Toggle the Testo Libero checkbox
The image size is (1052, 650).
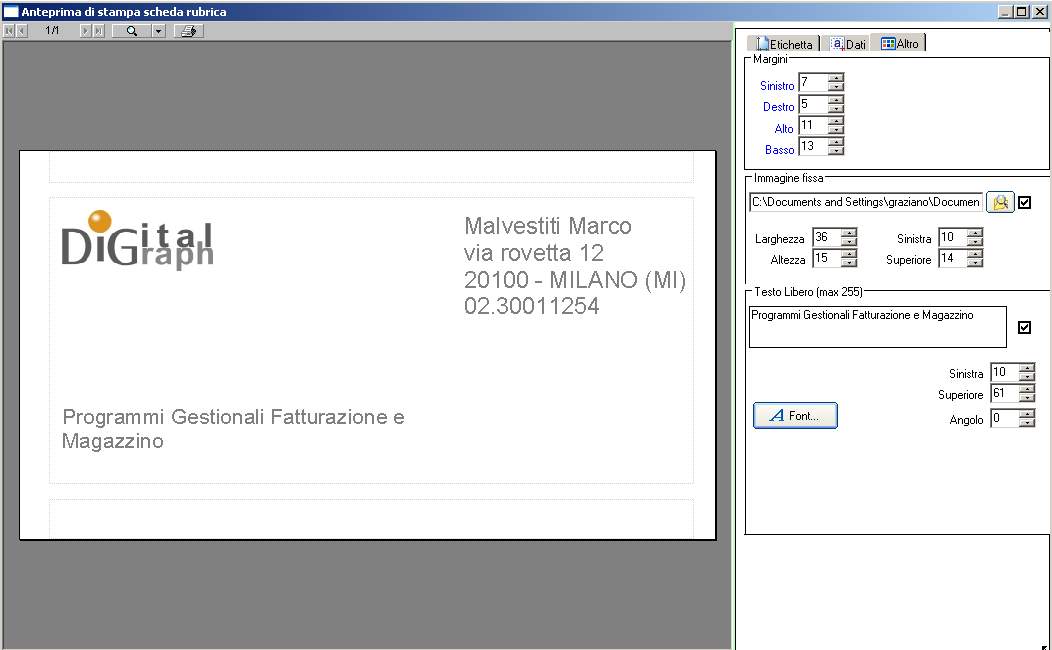coord(1024,327)
